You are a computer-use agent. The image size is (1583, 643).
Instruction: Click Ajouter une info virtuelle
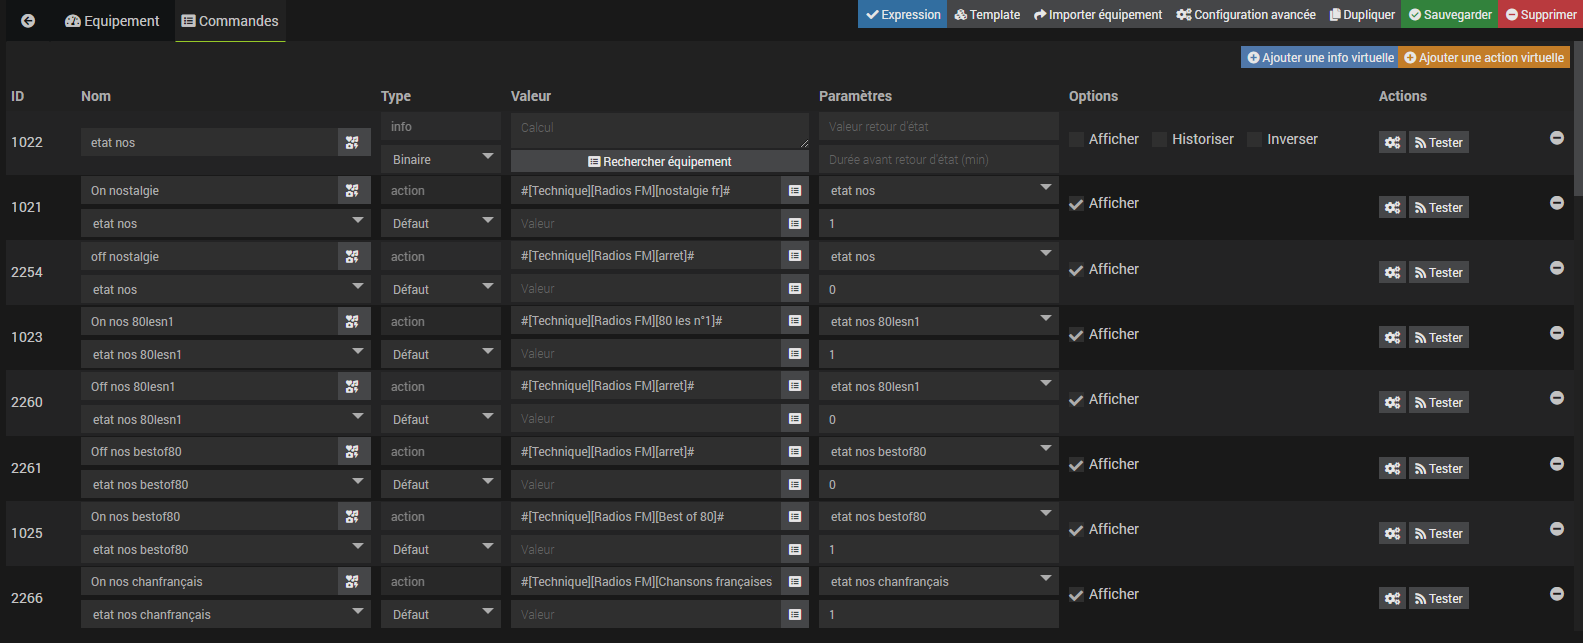(x=1319, y=58)
